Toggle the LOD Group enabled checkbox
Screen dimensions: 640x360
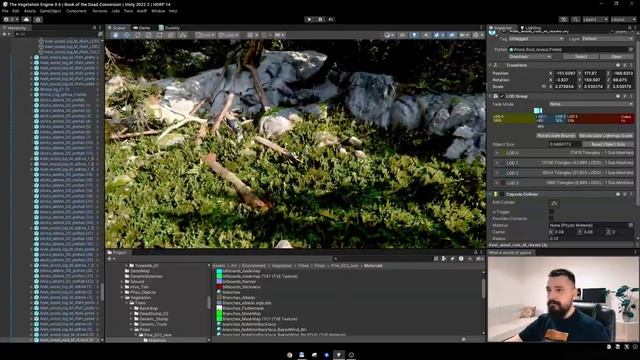pos(502,96)
